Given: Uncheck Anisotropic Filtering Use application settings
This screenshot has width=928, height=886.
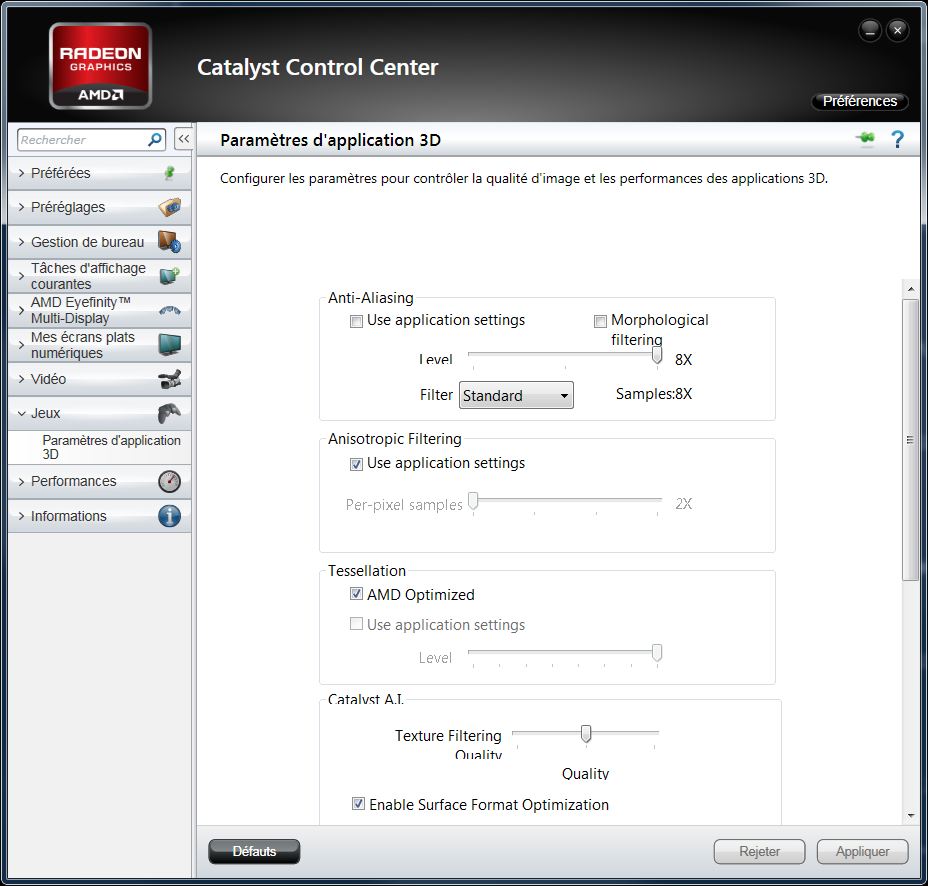Looking at the screenshot, I should (x=356, y=464).
